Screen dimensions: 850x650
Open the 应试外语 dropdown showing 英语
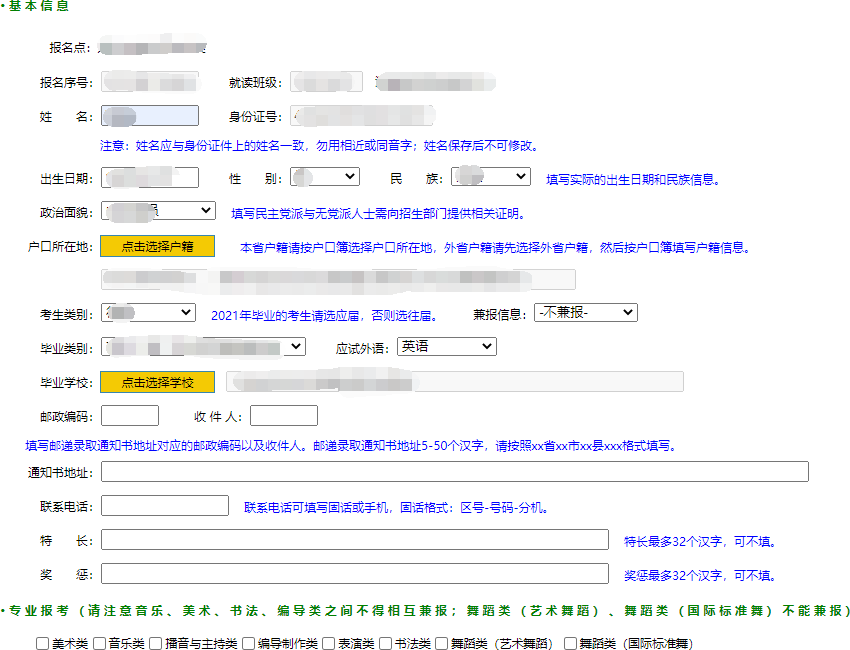pyautogui.click(x=446, y=347)
